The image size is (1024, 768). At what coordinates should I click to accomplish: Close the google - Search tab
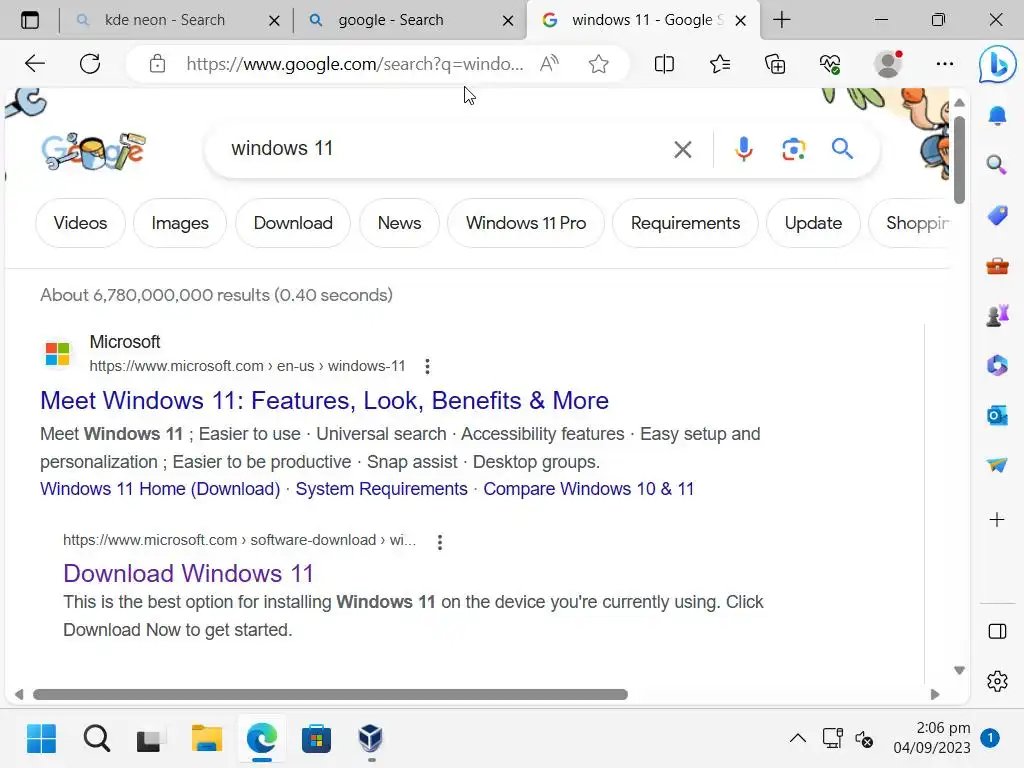(x=507, y=21)
